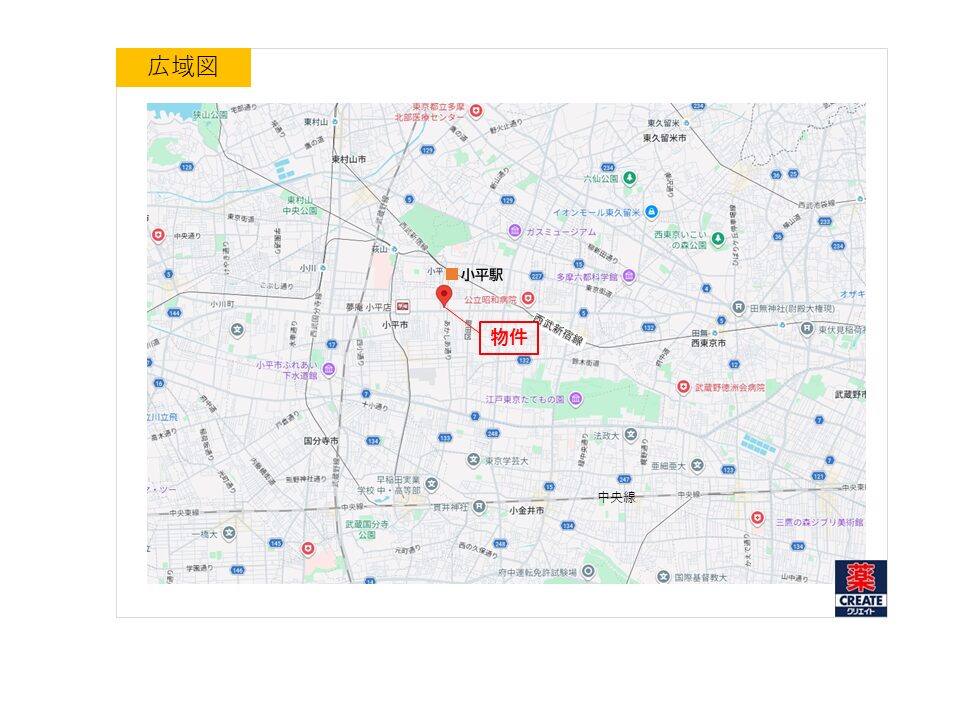Click the red-bordered 物件 label box

pyautogui.click(x=509, y=338)
